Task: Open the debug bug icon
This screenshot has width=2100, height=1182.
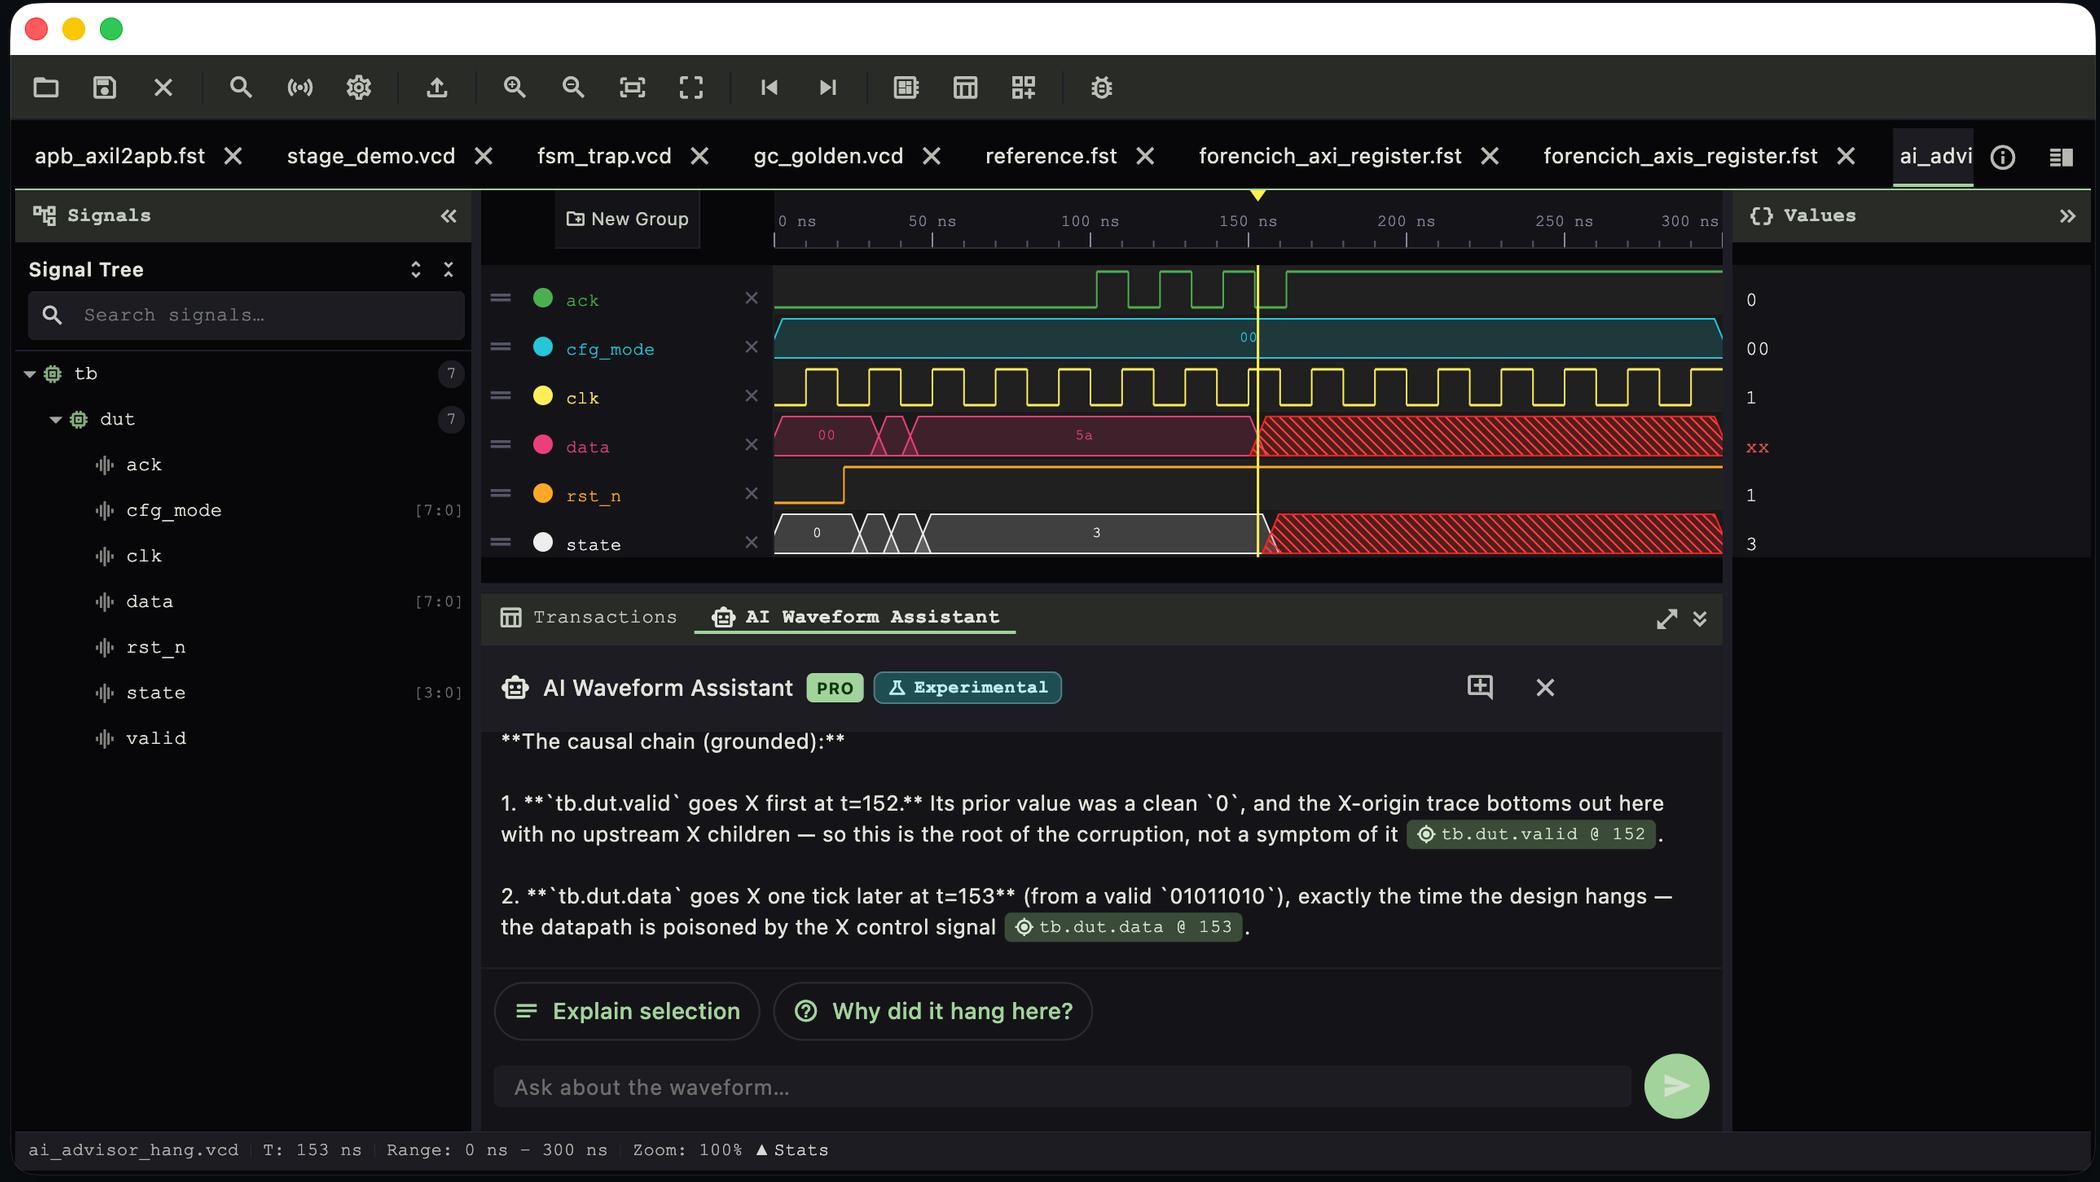Action: coord(1101,88)
